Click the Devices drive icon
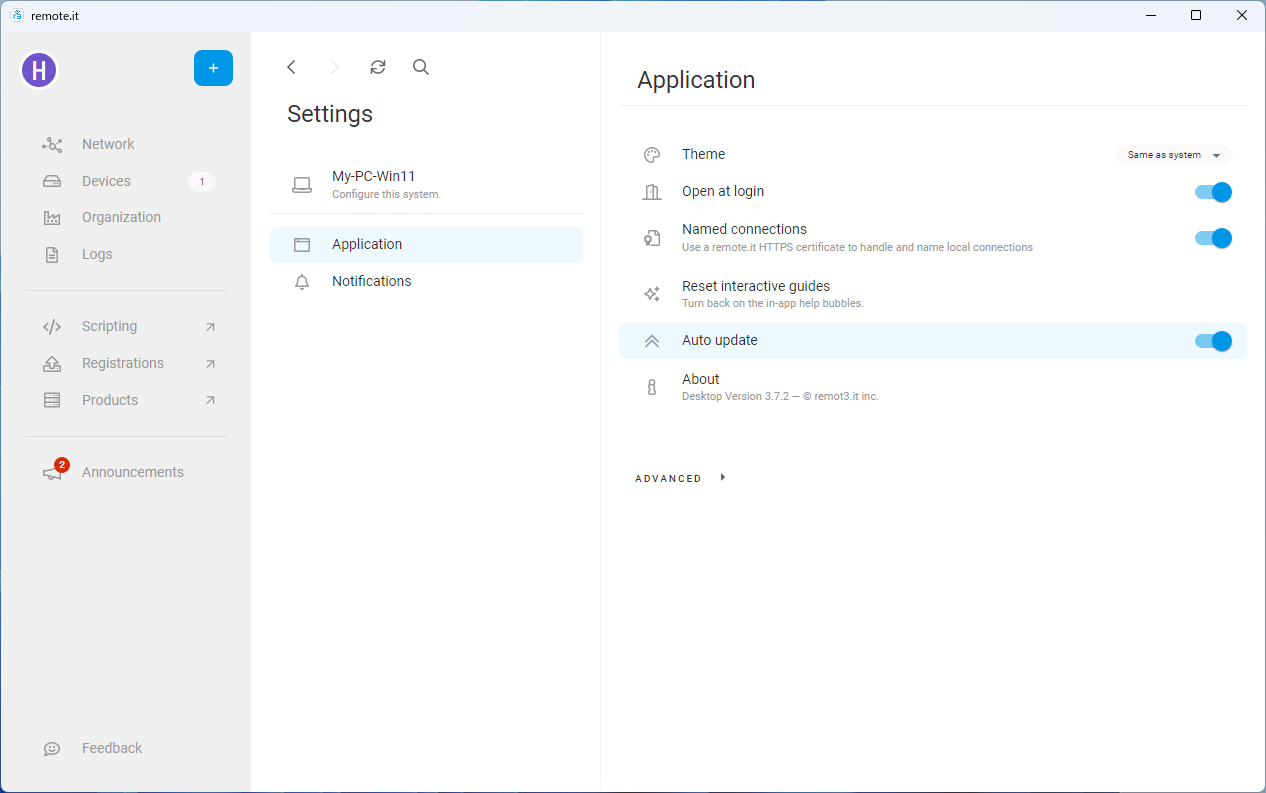 pos(52,182)
